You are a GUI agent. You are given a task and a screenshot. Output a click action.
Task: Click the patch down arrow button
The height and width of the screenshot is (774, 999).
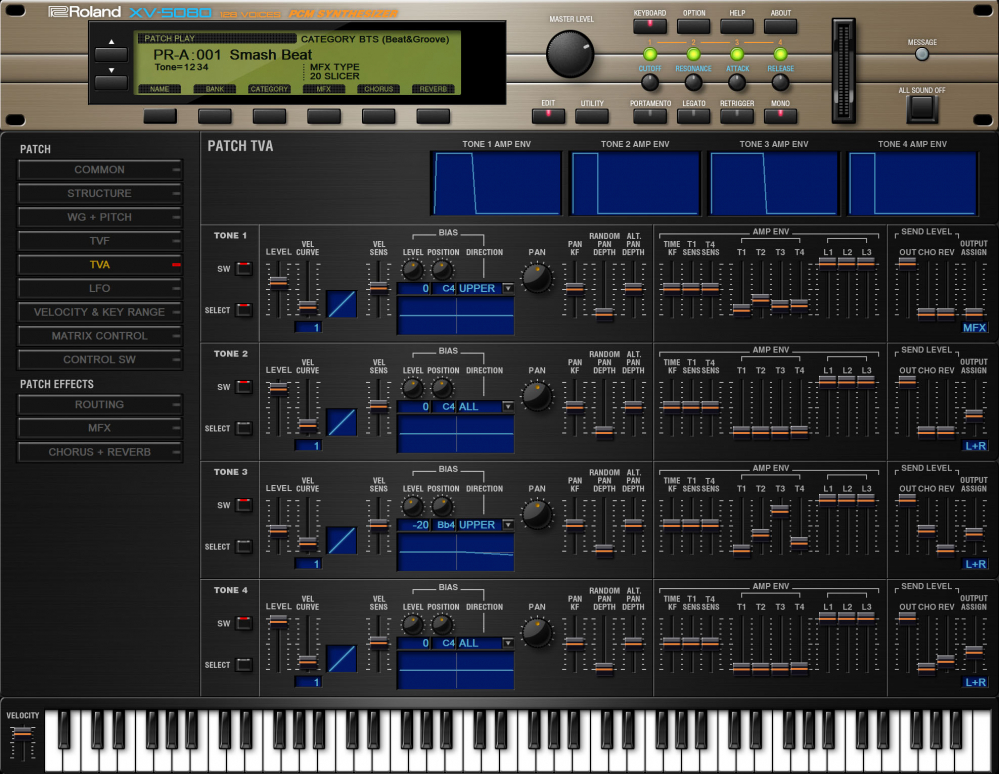[111, 82]
